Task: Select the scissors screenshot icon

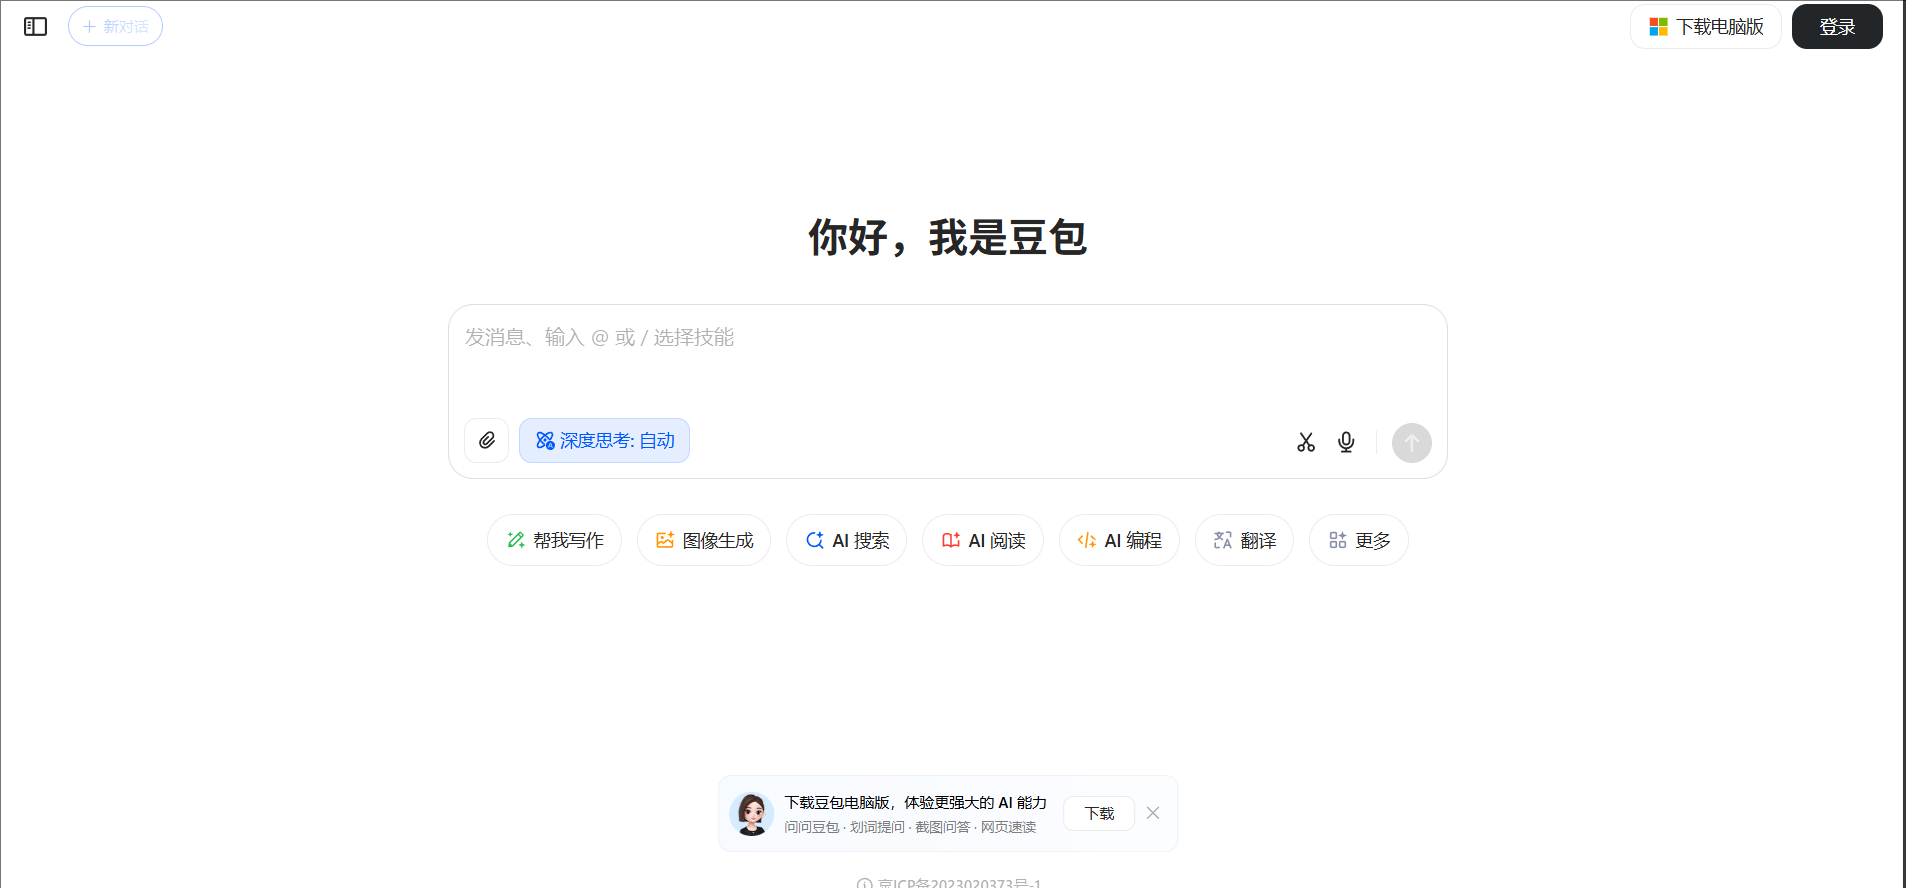Action: [x=1306, y=442]
